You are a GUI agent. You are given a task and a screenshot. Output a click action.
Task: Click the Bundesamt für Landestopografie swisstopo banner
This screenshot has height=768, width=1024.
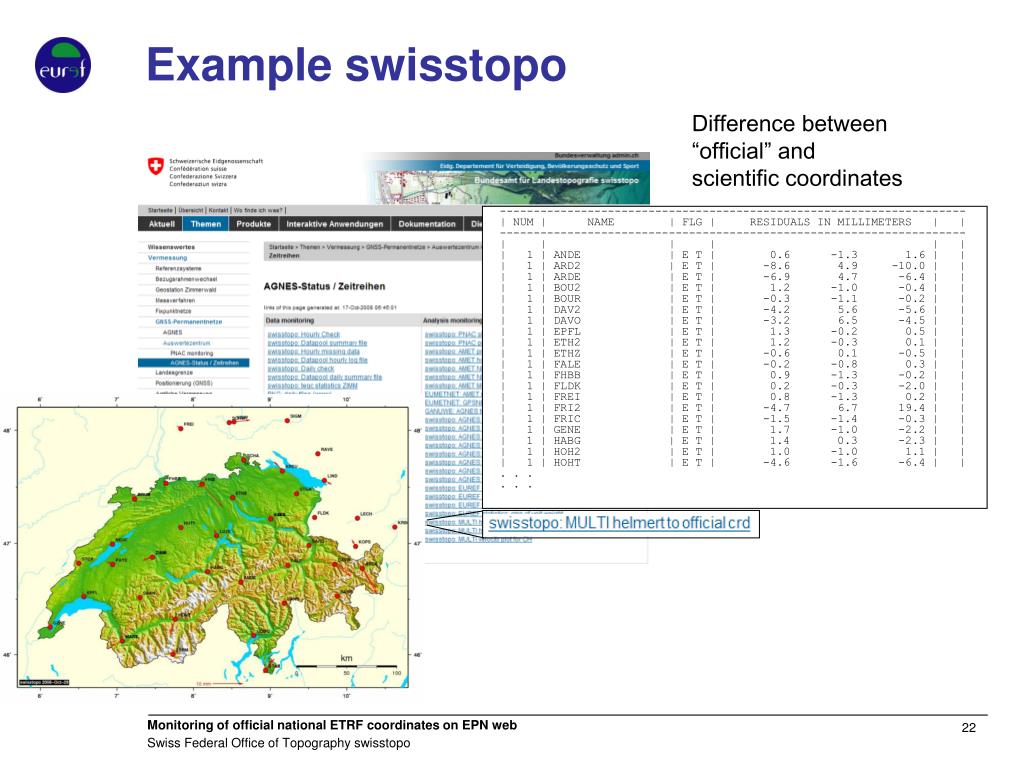[556, 180]
